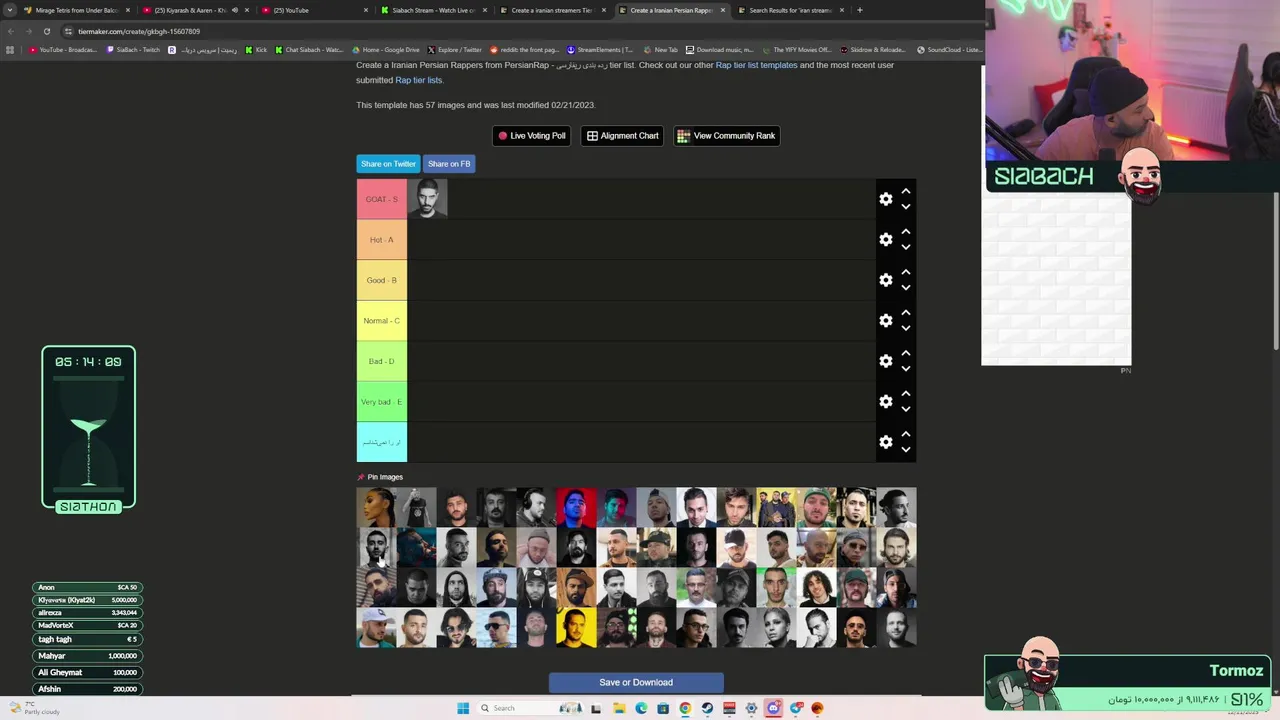The image size is (1280, 720).
Task: Select the Hot - A tier label
Action: click(x=381, y=240)
